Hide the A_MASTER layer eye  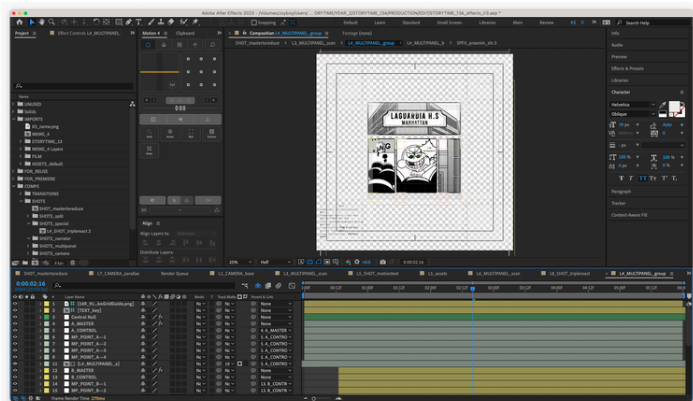click(x=15, y=324)
